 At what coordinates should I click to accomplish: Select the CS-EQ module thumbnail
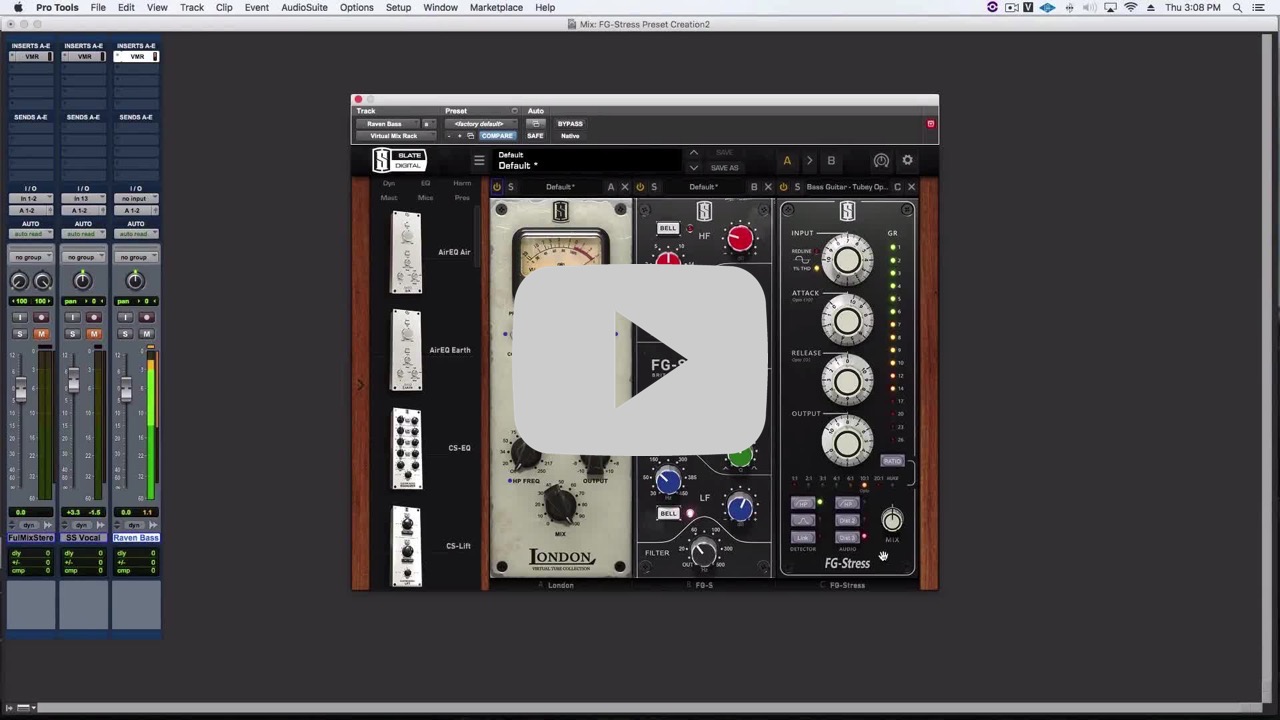coord(406,448)
